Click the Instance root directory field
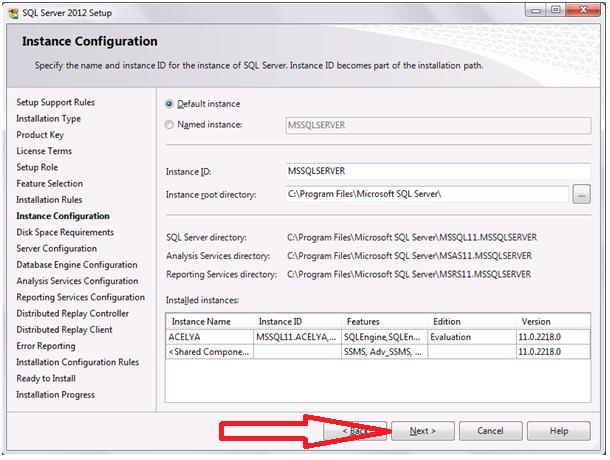 (427, 194)
